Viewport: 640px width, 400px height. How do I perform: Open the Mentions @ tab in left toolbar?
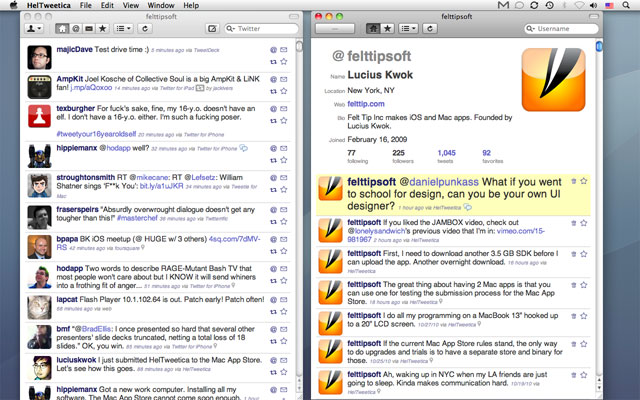76,29
